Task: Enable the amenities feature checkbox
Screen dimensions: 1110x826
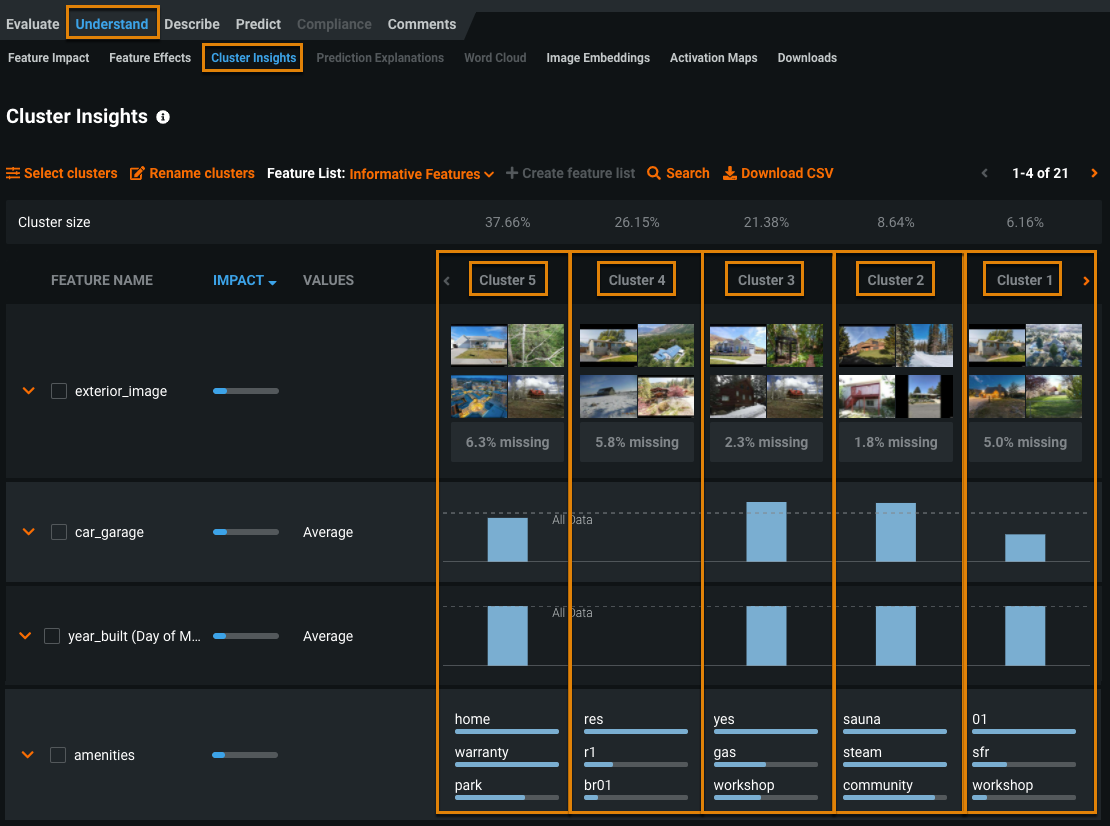Action: (58, 755)
